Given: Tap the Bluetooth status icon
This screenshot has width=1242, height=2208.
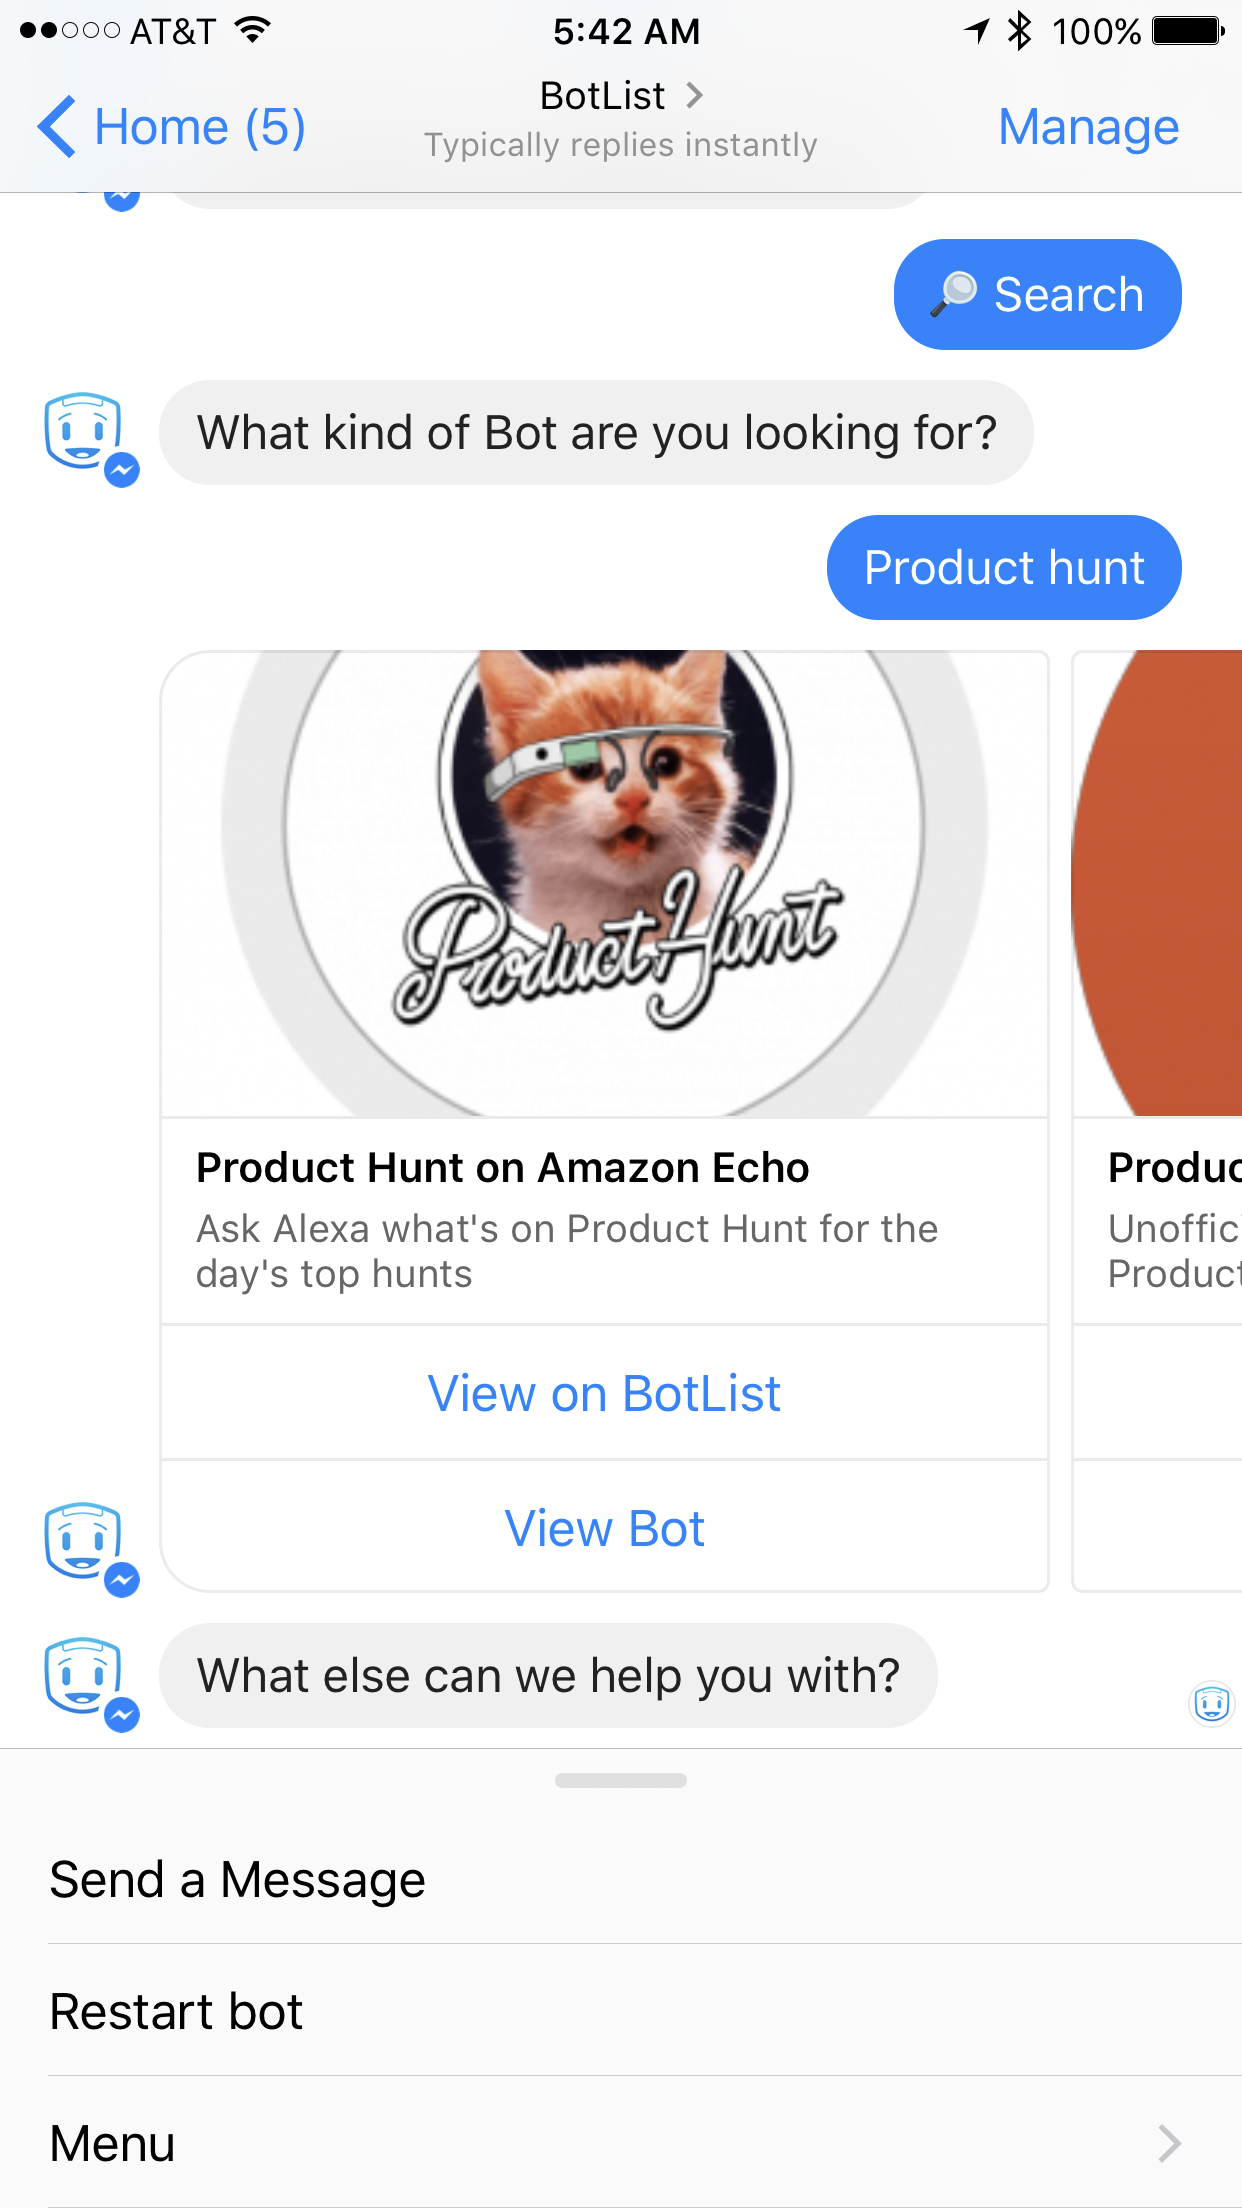Looking at the screenshot, I should 1019,31.
